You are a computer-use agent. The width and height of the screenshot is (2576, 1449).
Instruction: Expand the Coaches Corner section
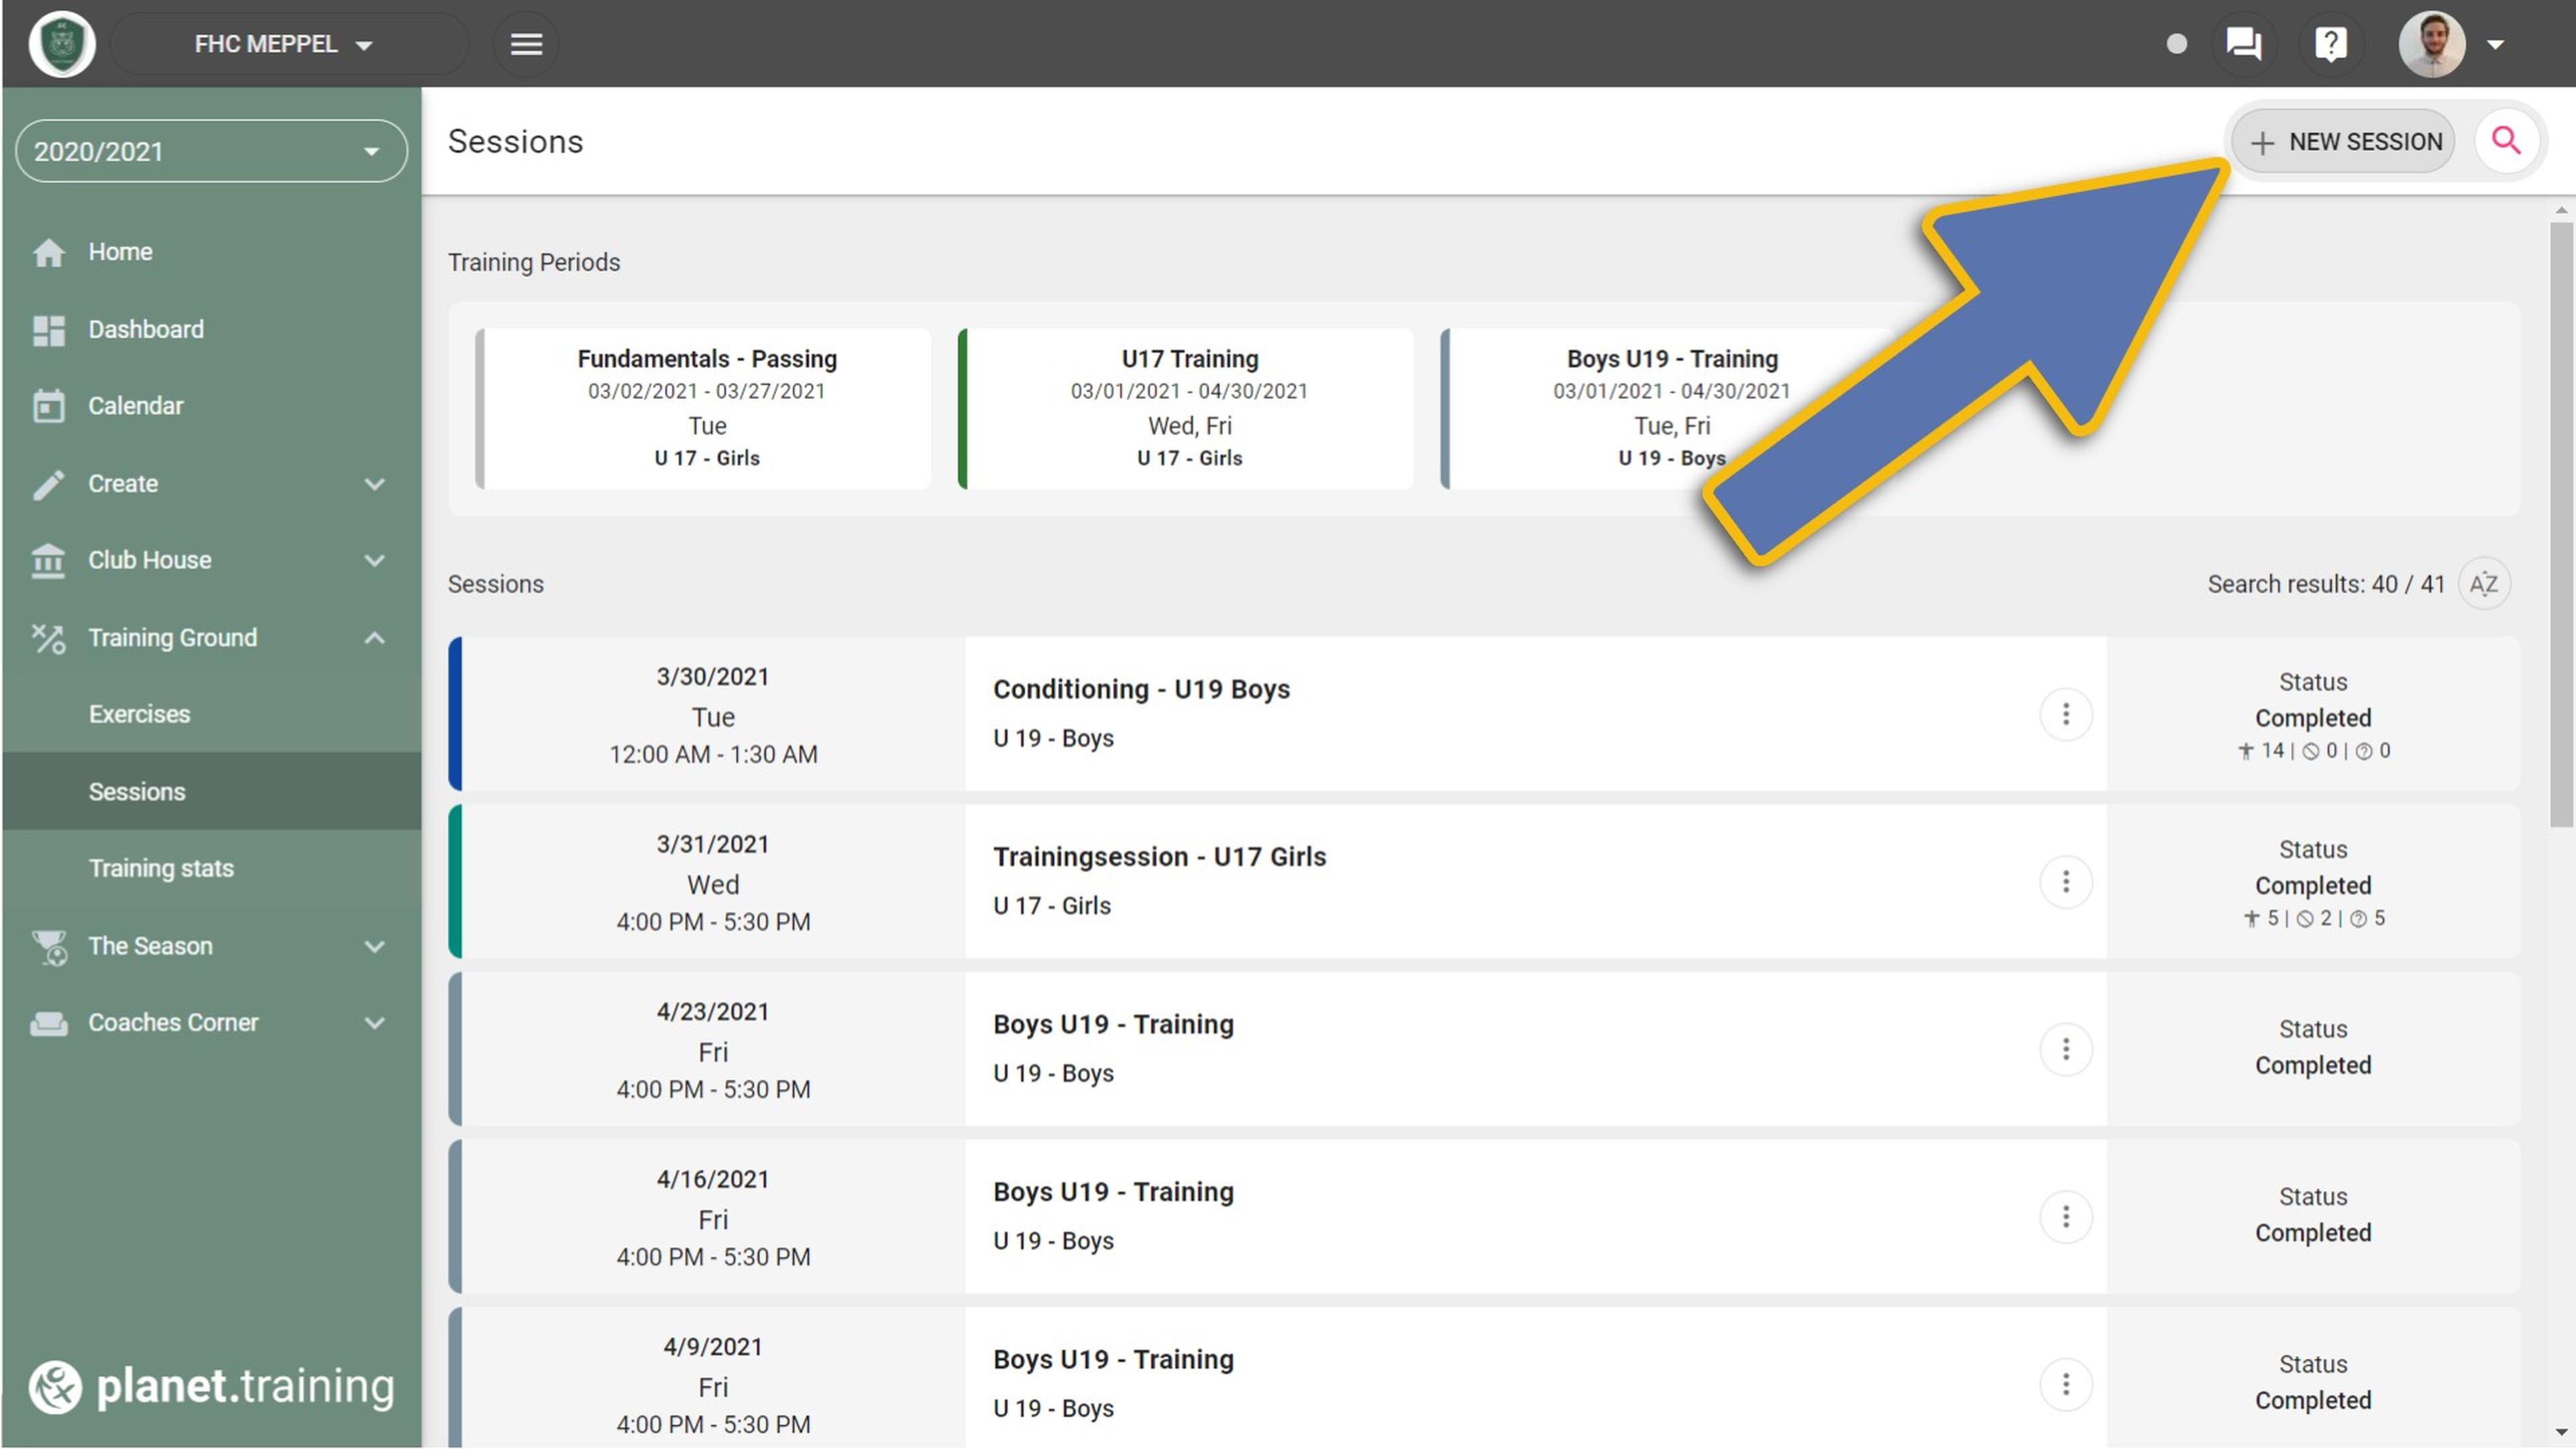[x=211, y=1023]
